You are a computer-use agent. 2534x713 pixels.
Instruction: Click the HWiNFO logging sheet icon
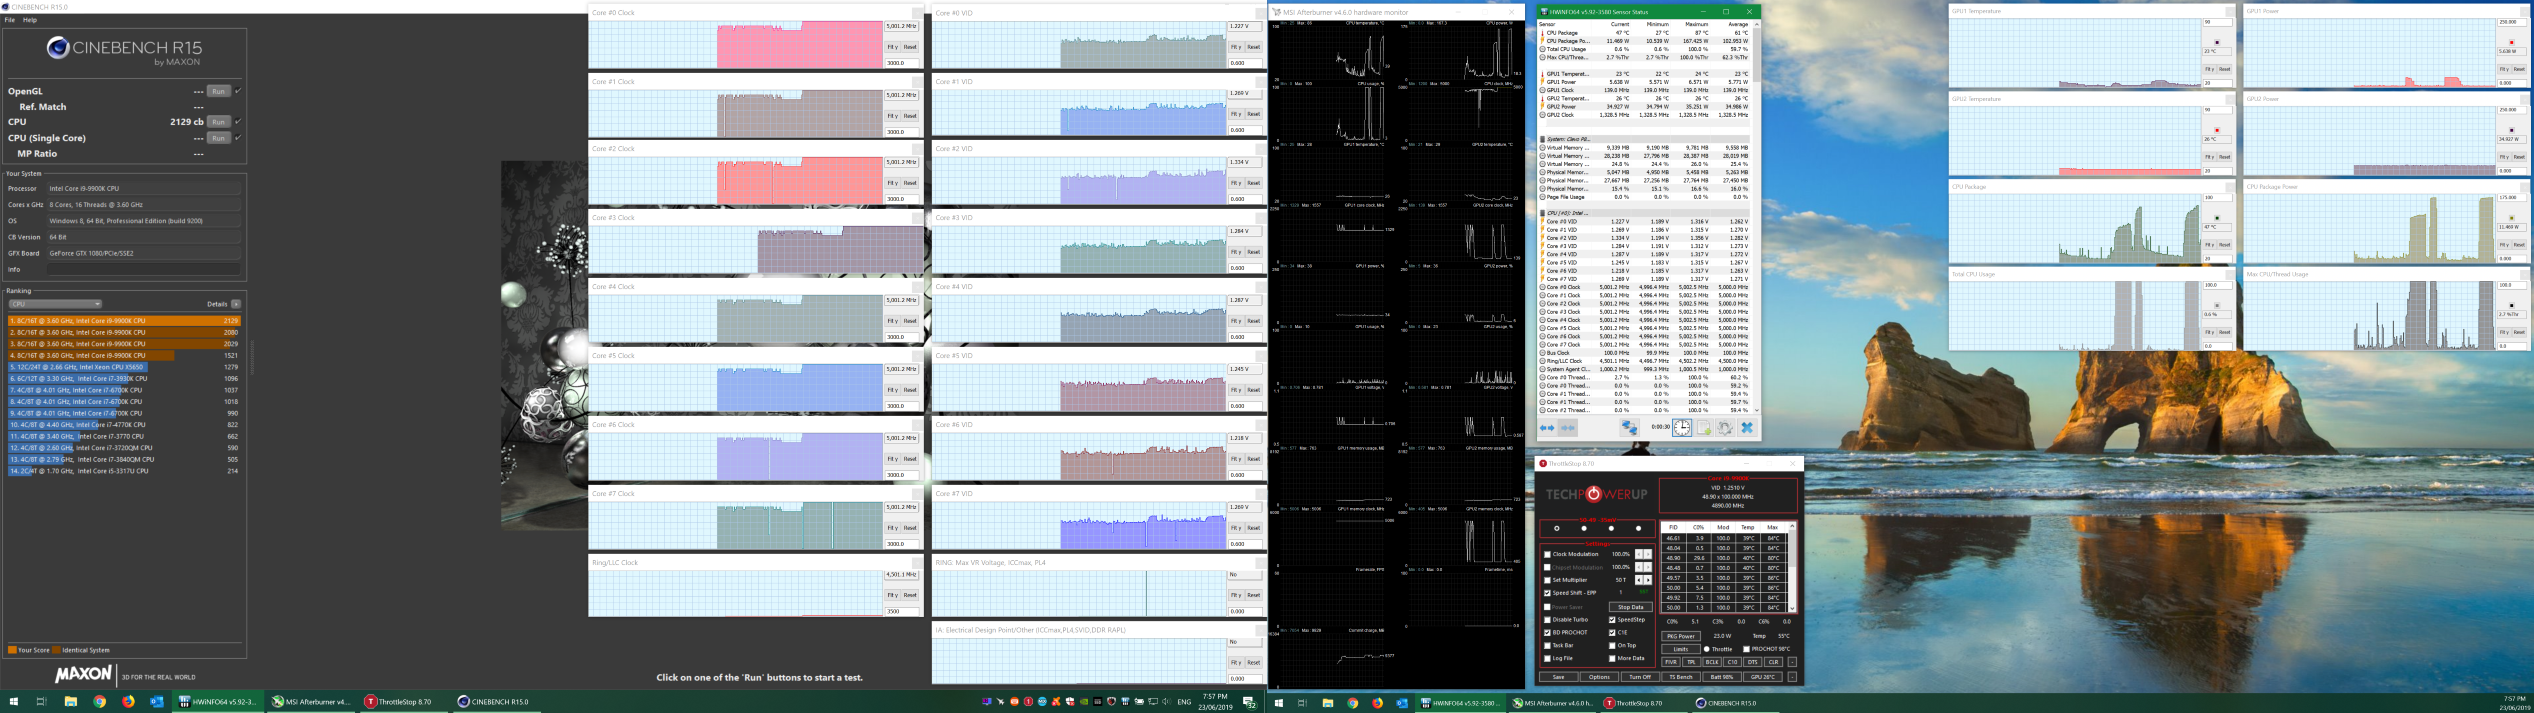(1704, 428)
